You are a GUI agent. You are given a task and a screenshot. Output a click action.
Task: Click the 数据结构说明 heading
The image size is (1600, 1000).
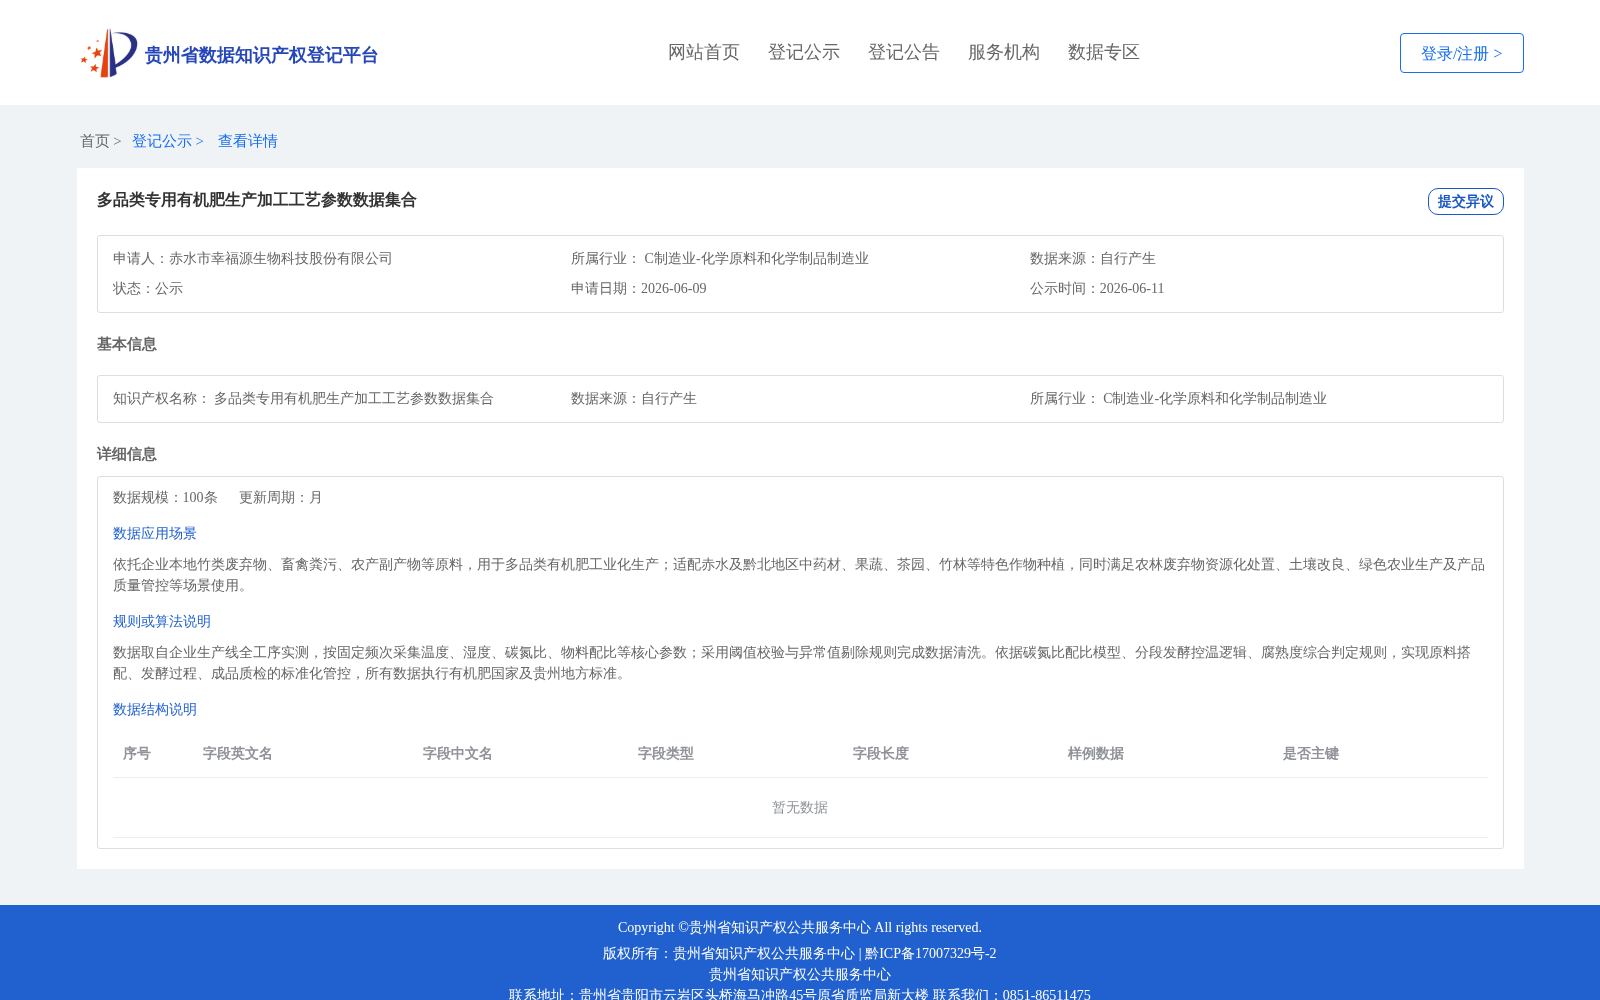pyautogui.click(x=155, y=709)
